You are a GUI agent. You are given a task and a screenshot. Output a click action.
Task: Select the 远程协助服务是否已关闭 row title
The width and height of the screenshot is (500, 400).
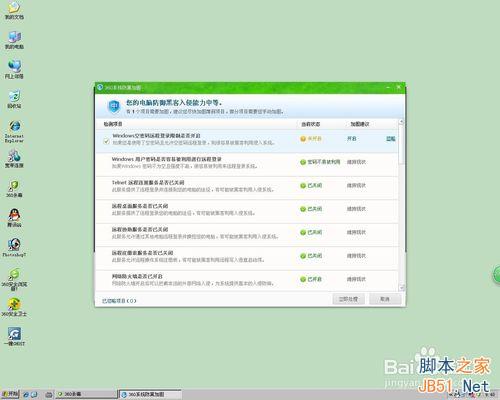pos(140,229)
